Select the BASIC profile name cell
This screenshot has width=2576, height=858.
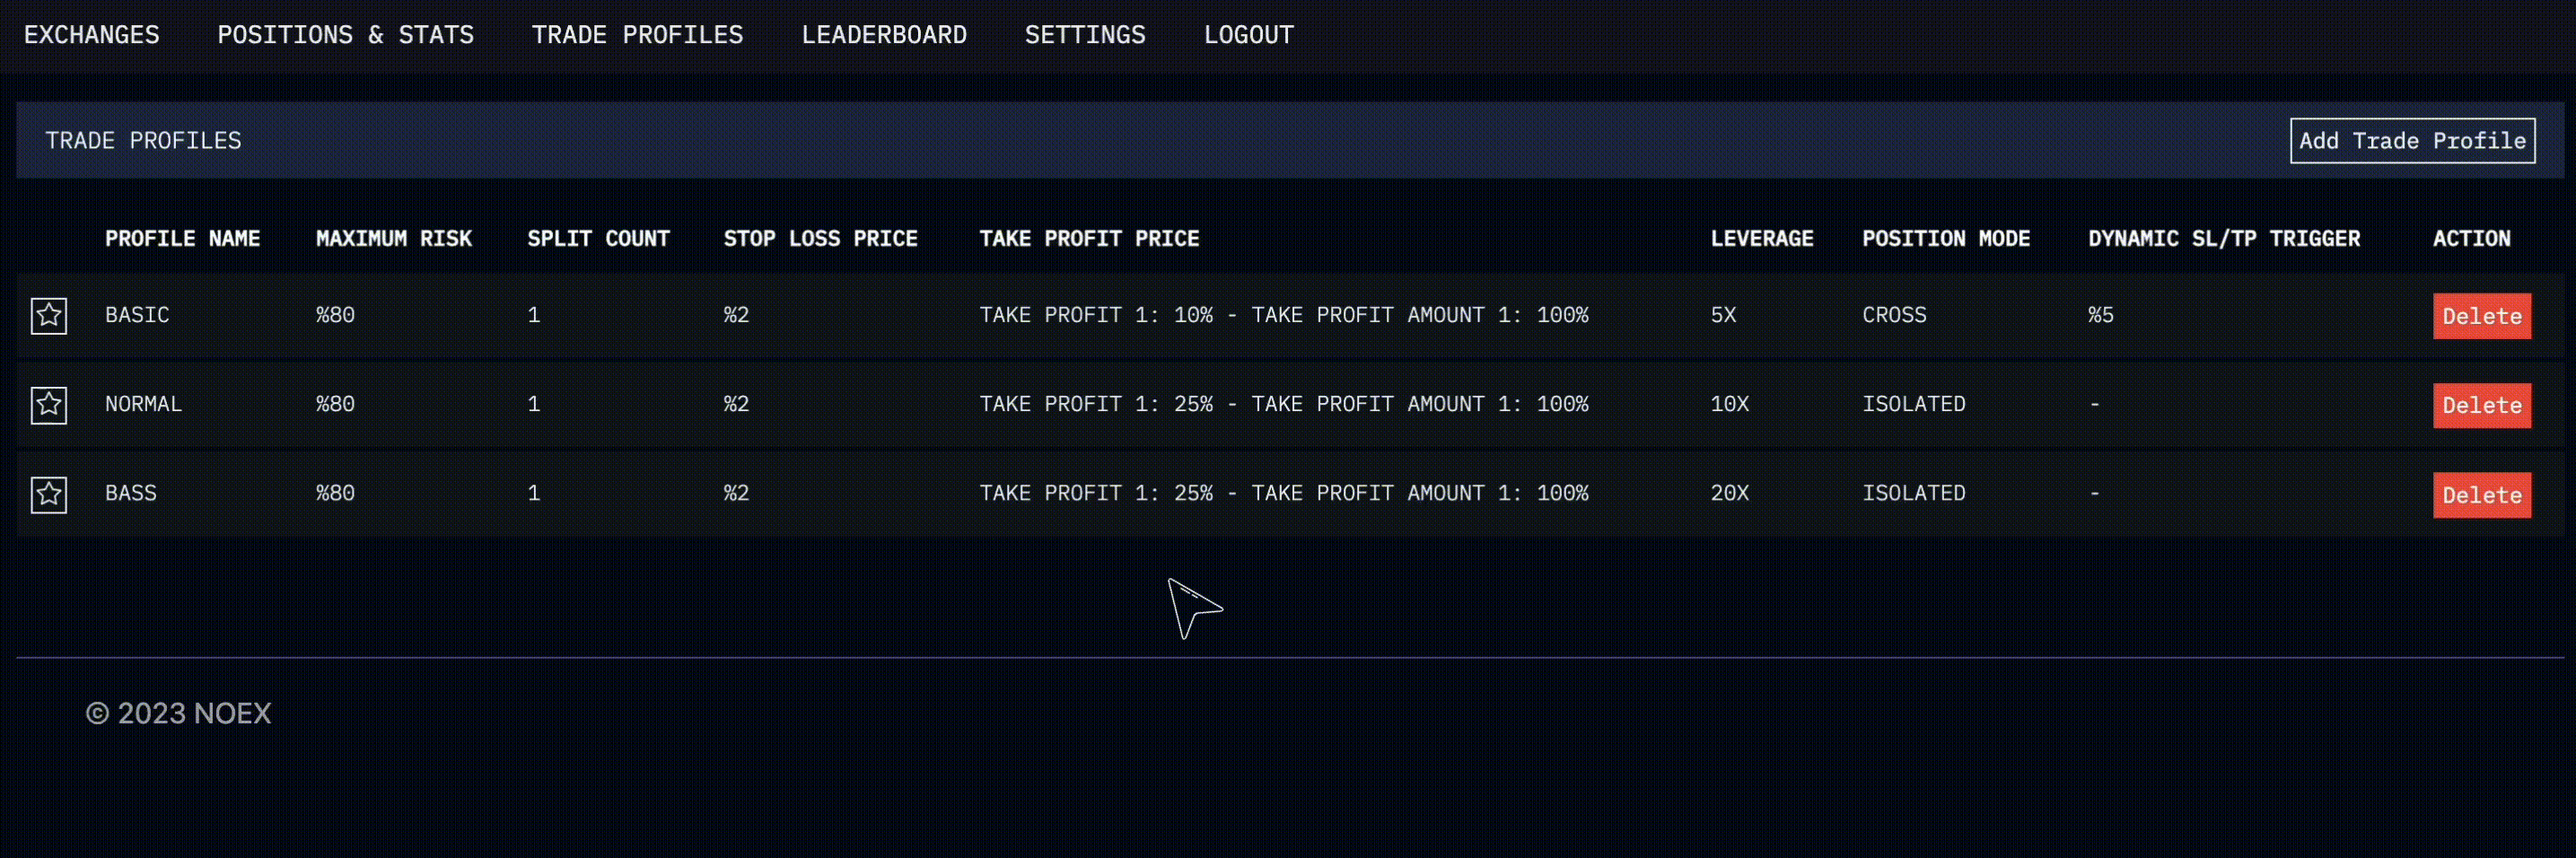pos(137,315)
